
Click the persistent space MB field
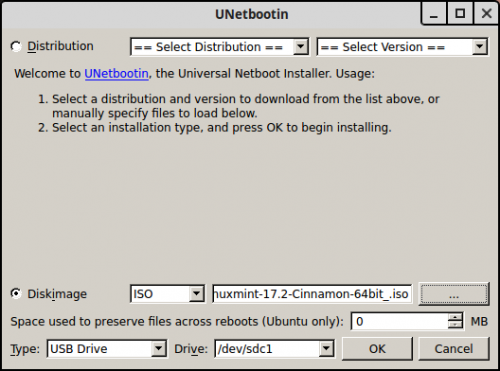(399, 321)
